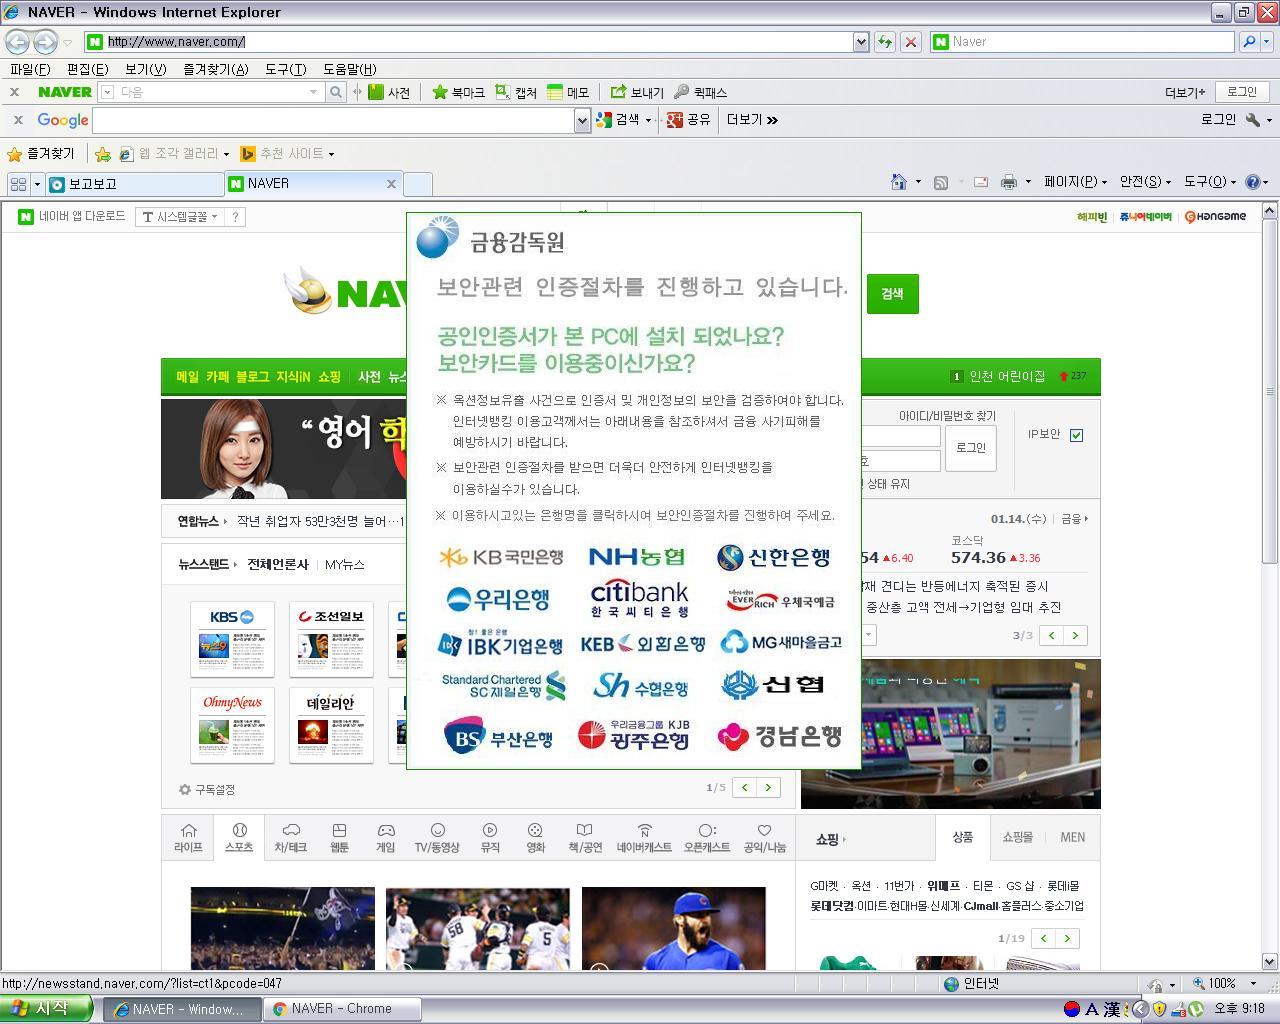Open the Naver toolbar 사전 dictionary
This screenshot has height=1024, width=1280.
click(389, 92)
